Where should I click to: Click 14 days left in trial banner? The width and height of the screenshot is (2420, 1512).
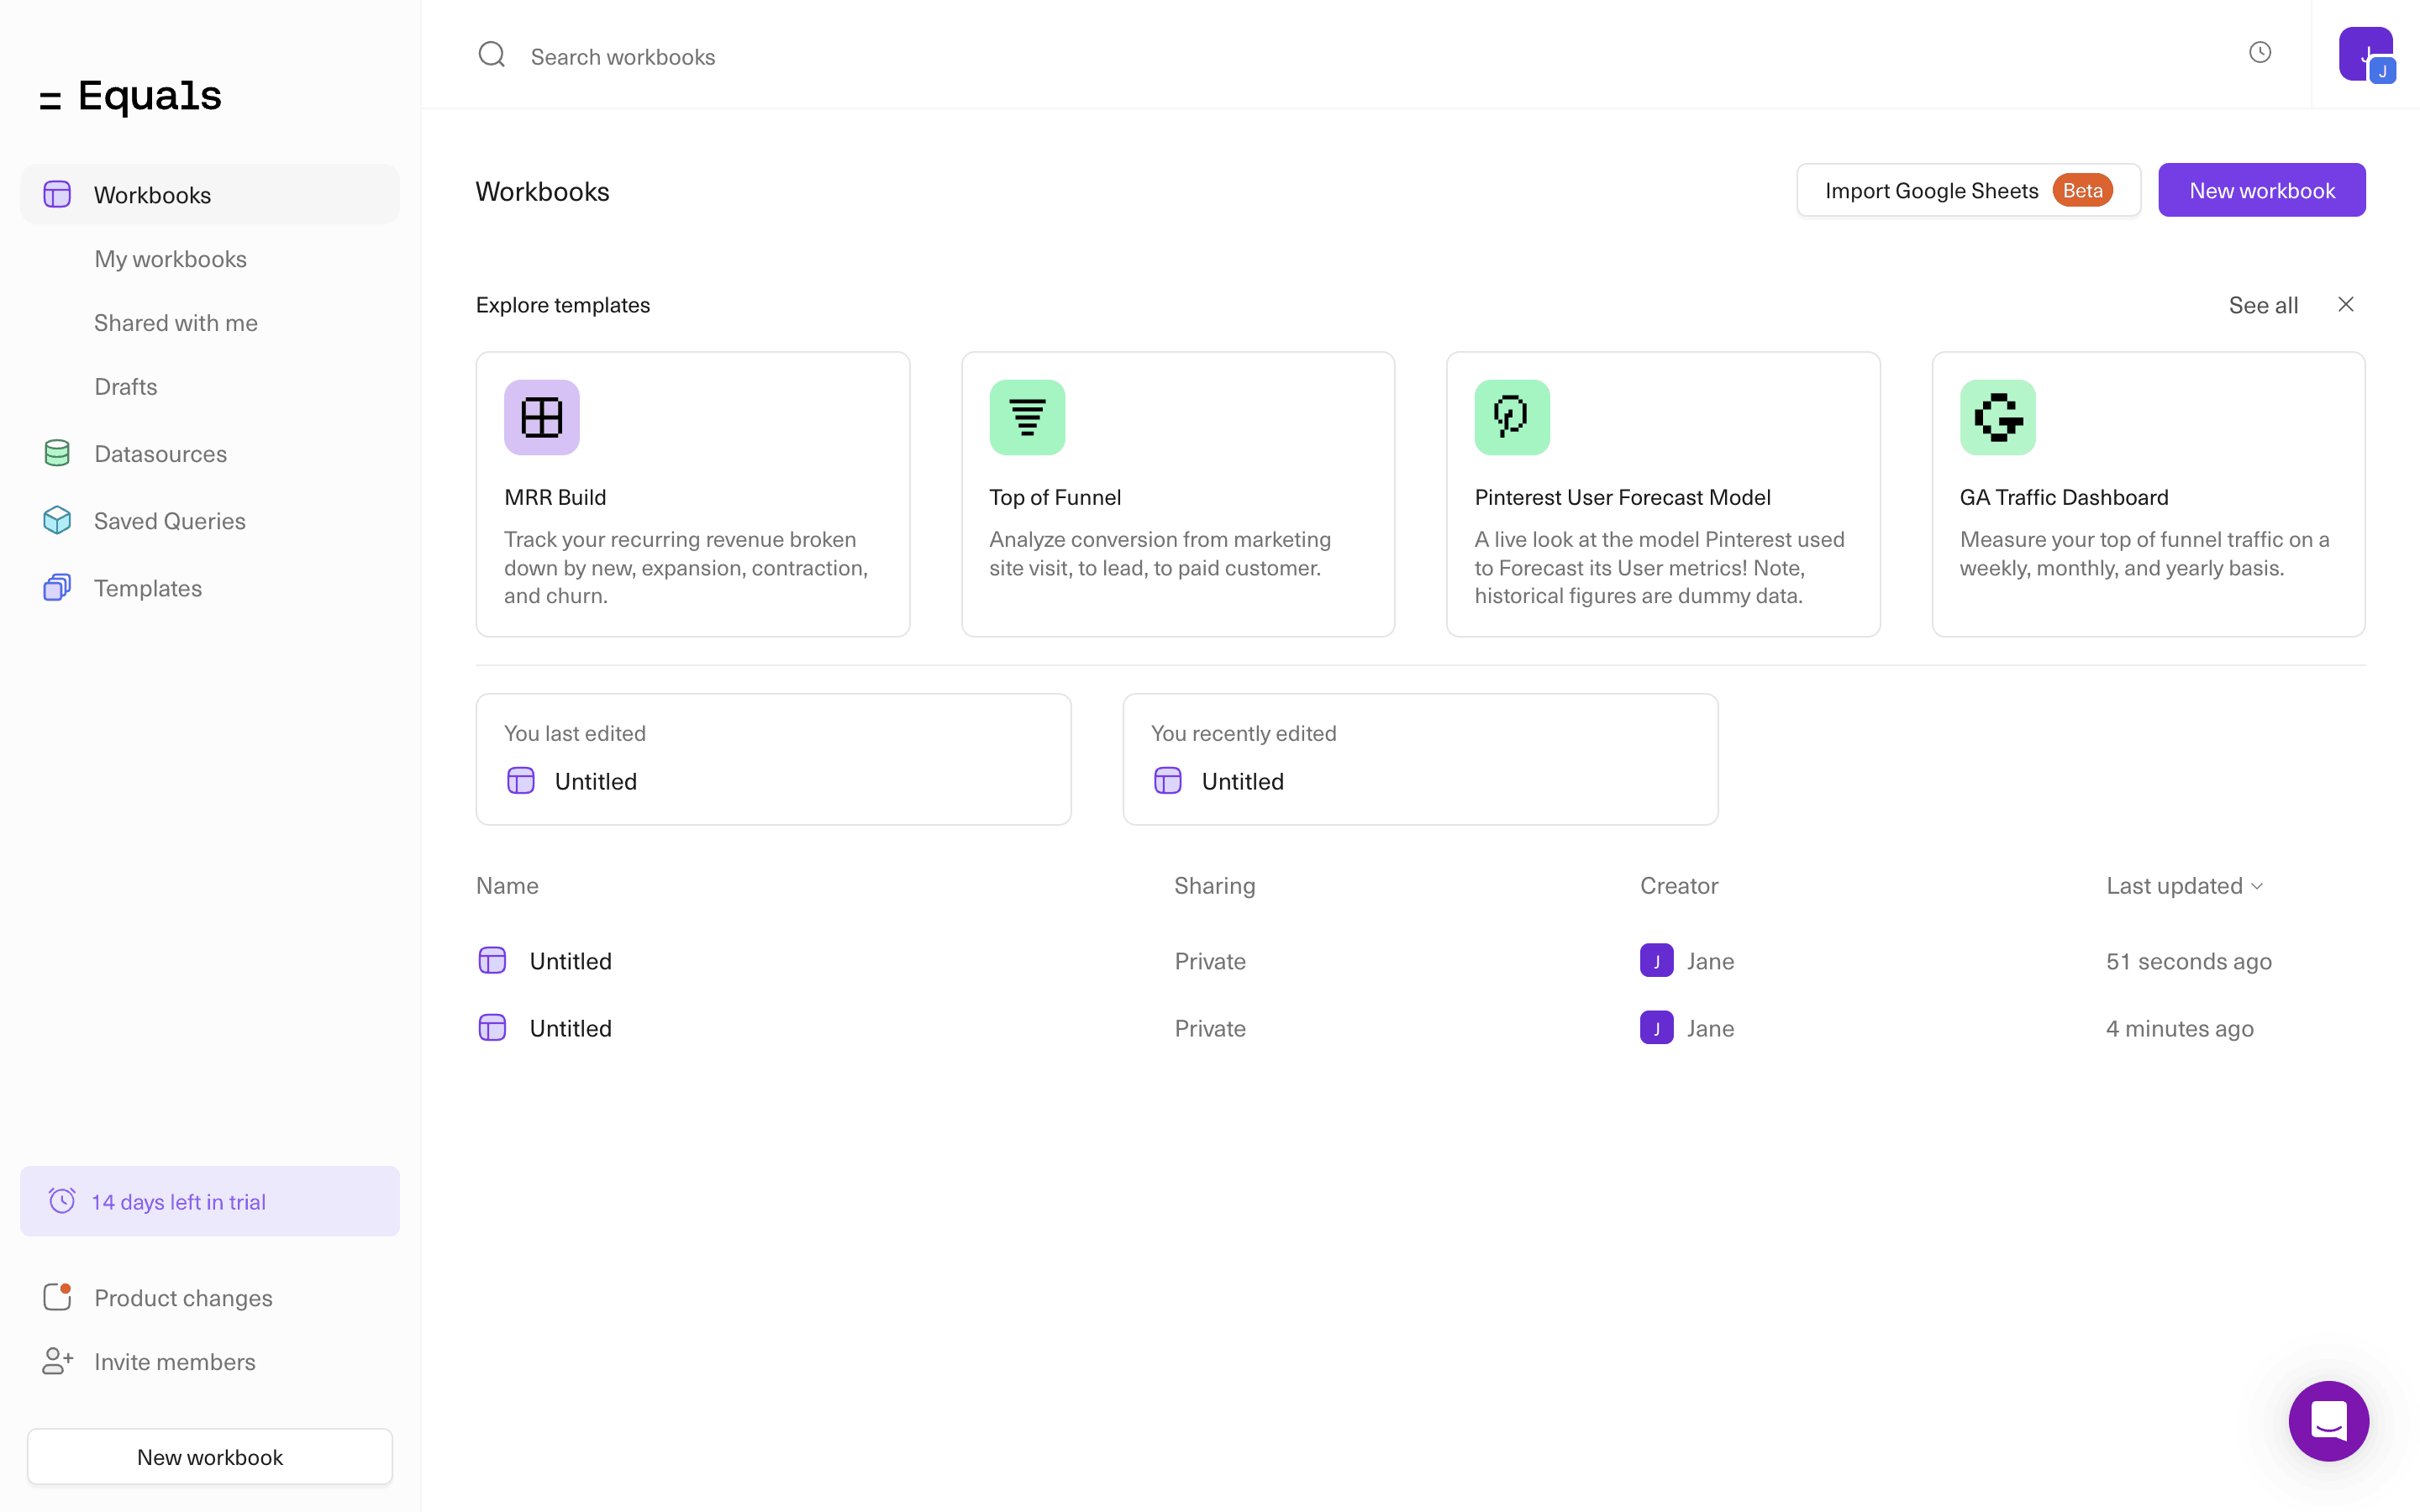(209, 1201)
